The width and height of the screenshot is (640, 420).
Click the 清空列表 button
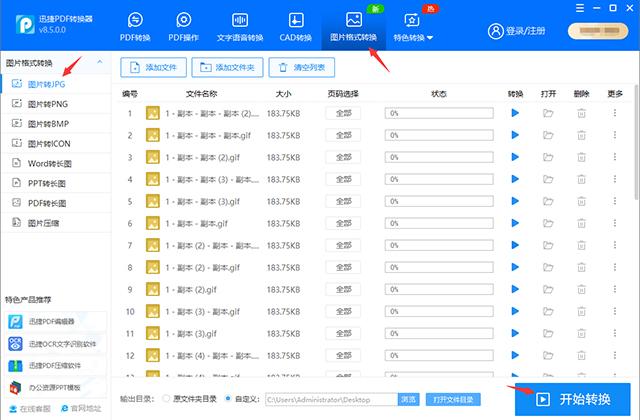coord(302,67)
